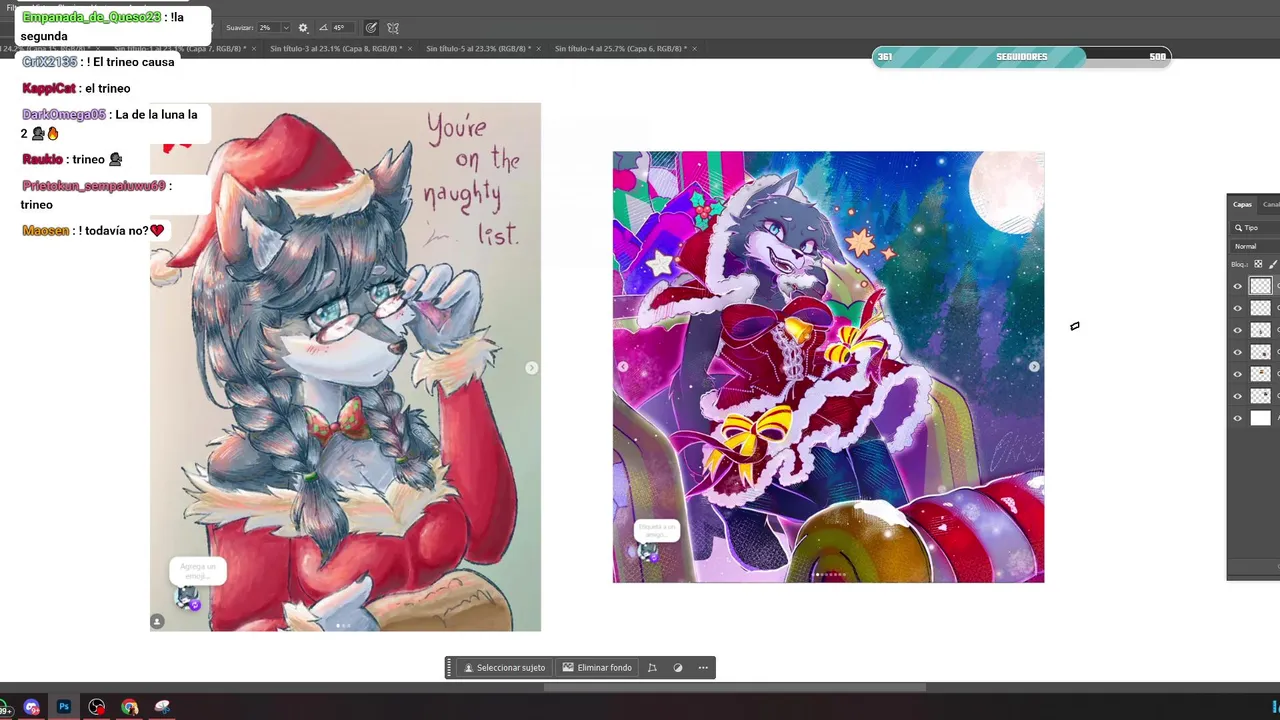The width and height of the screenshot is (1280, 720).
Task: Create adjustment layer from contextual task bar
Action: click(x=678, y=668)
